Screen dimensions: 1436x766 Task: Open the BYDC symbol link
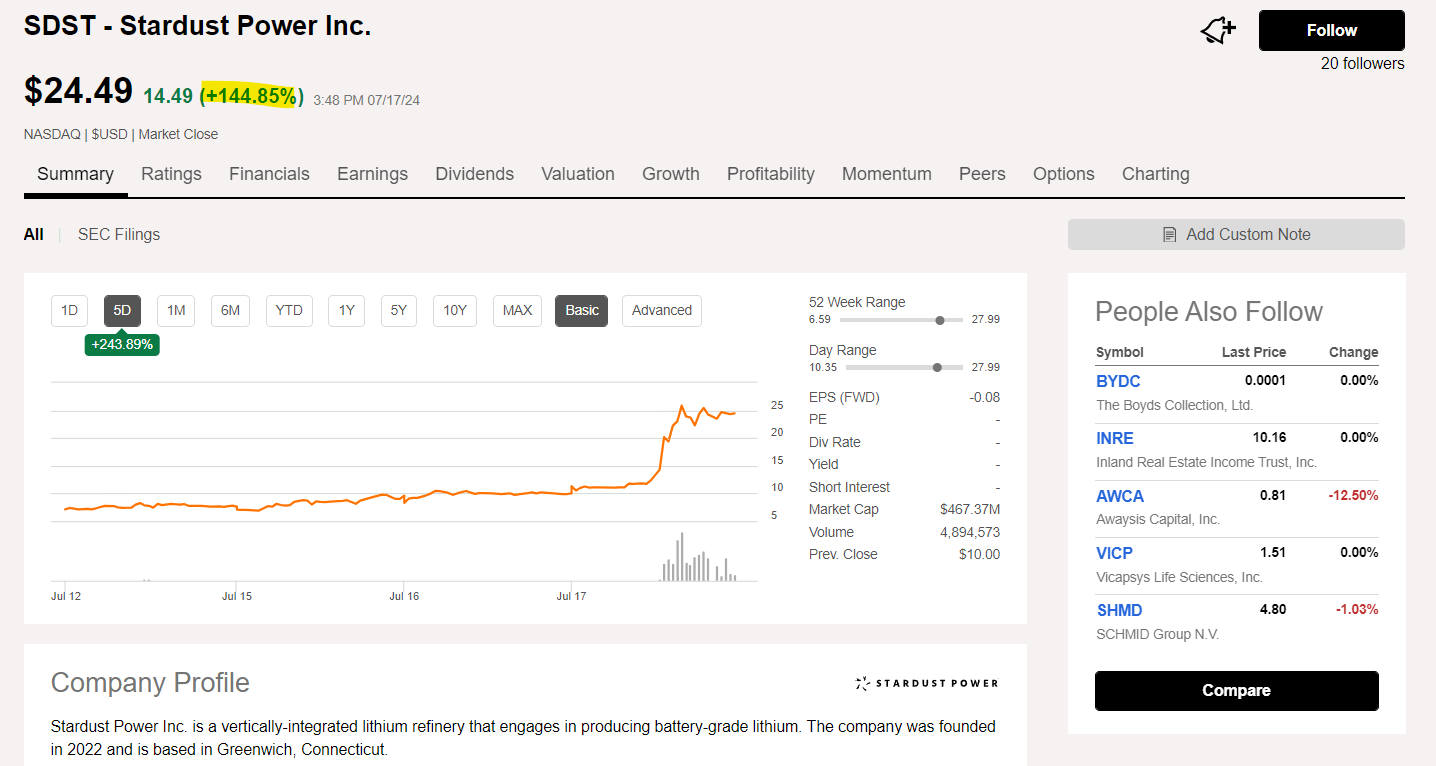tap(1118, 381)
